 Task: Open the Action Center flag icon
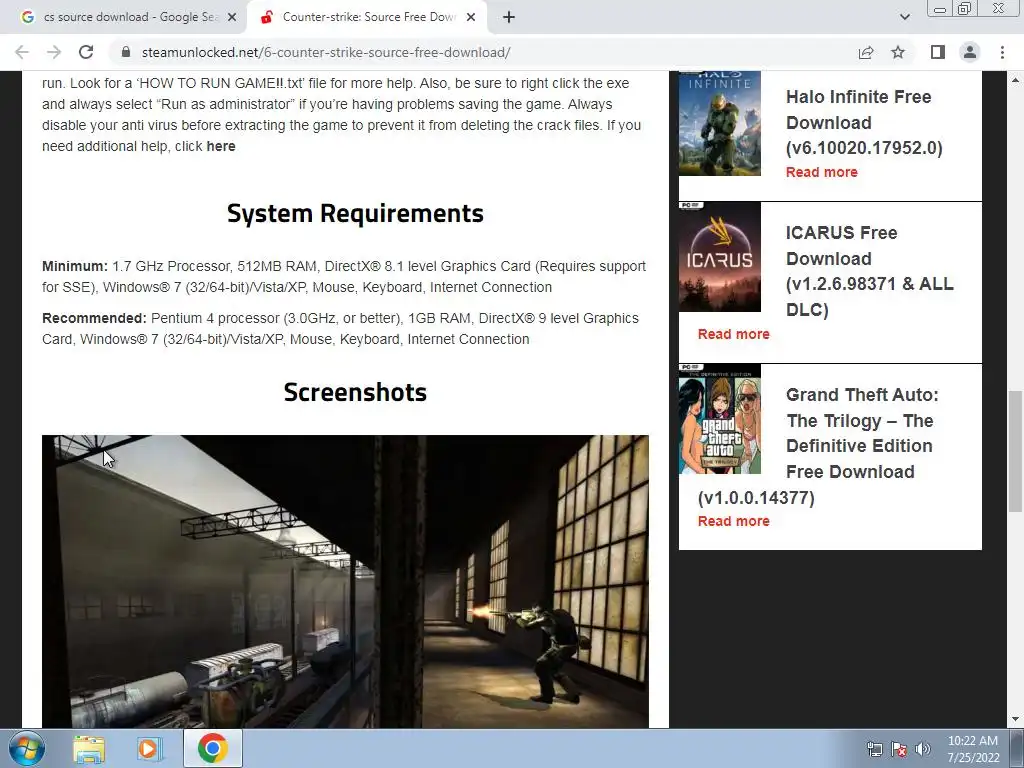[899, 750]
